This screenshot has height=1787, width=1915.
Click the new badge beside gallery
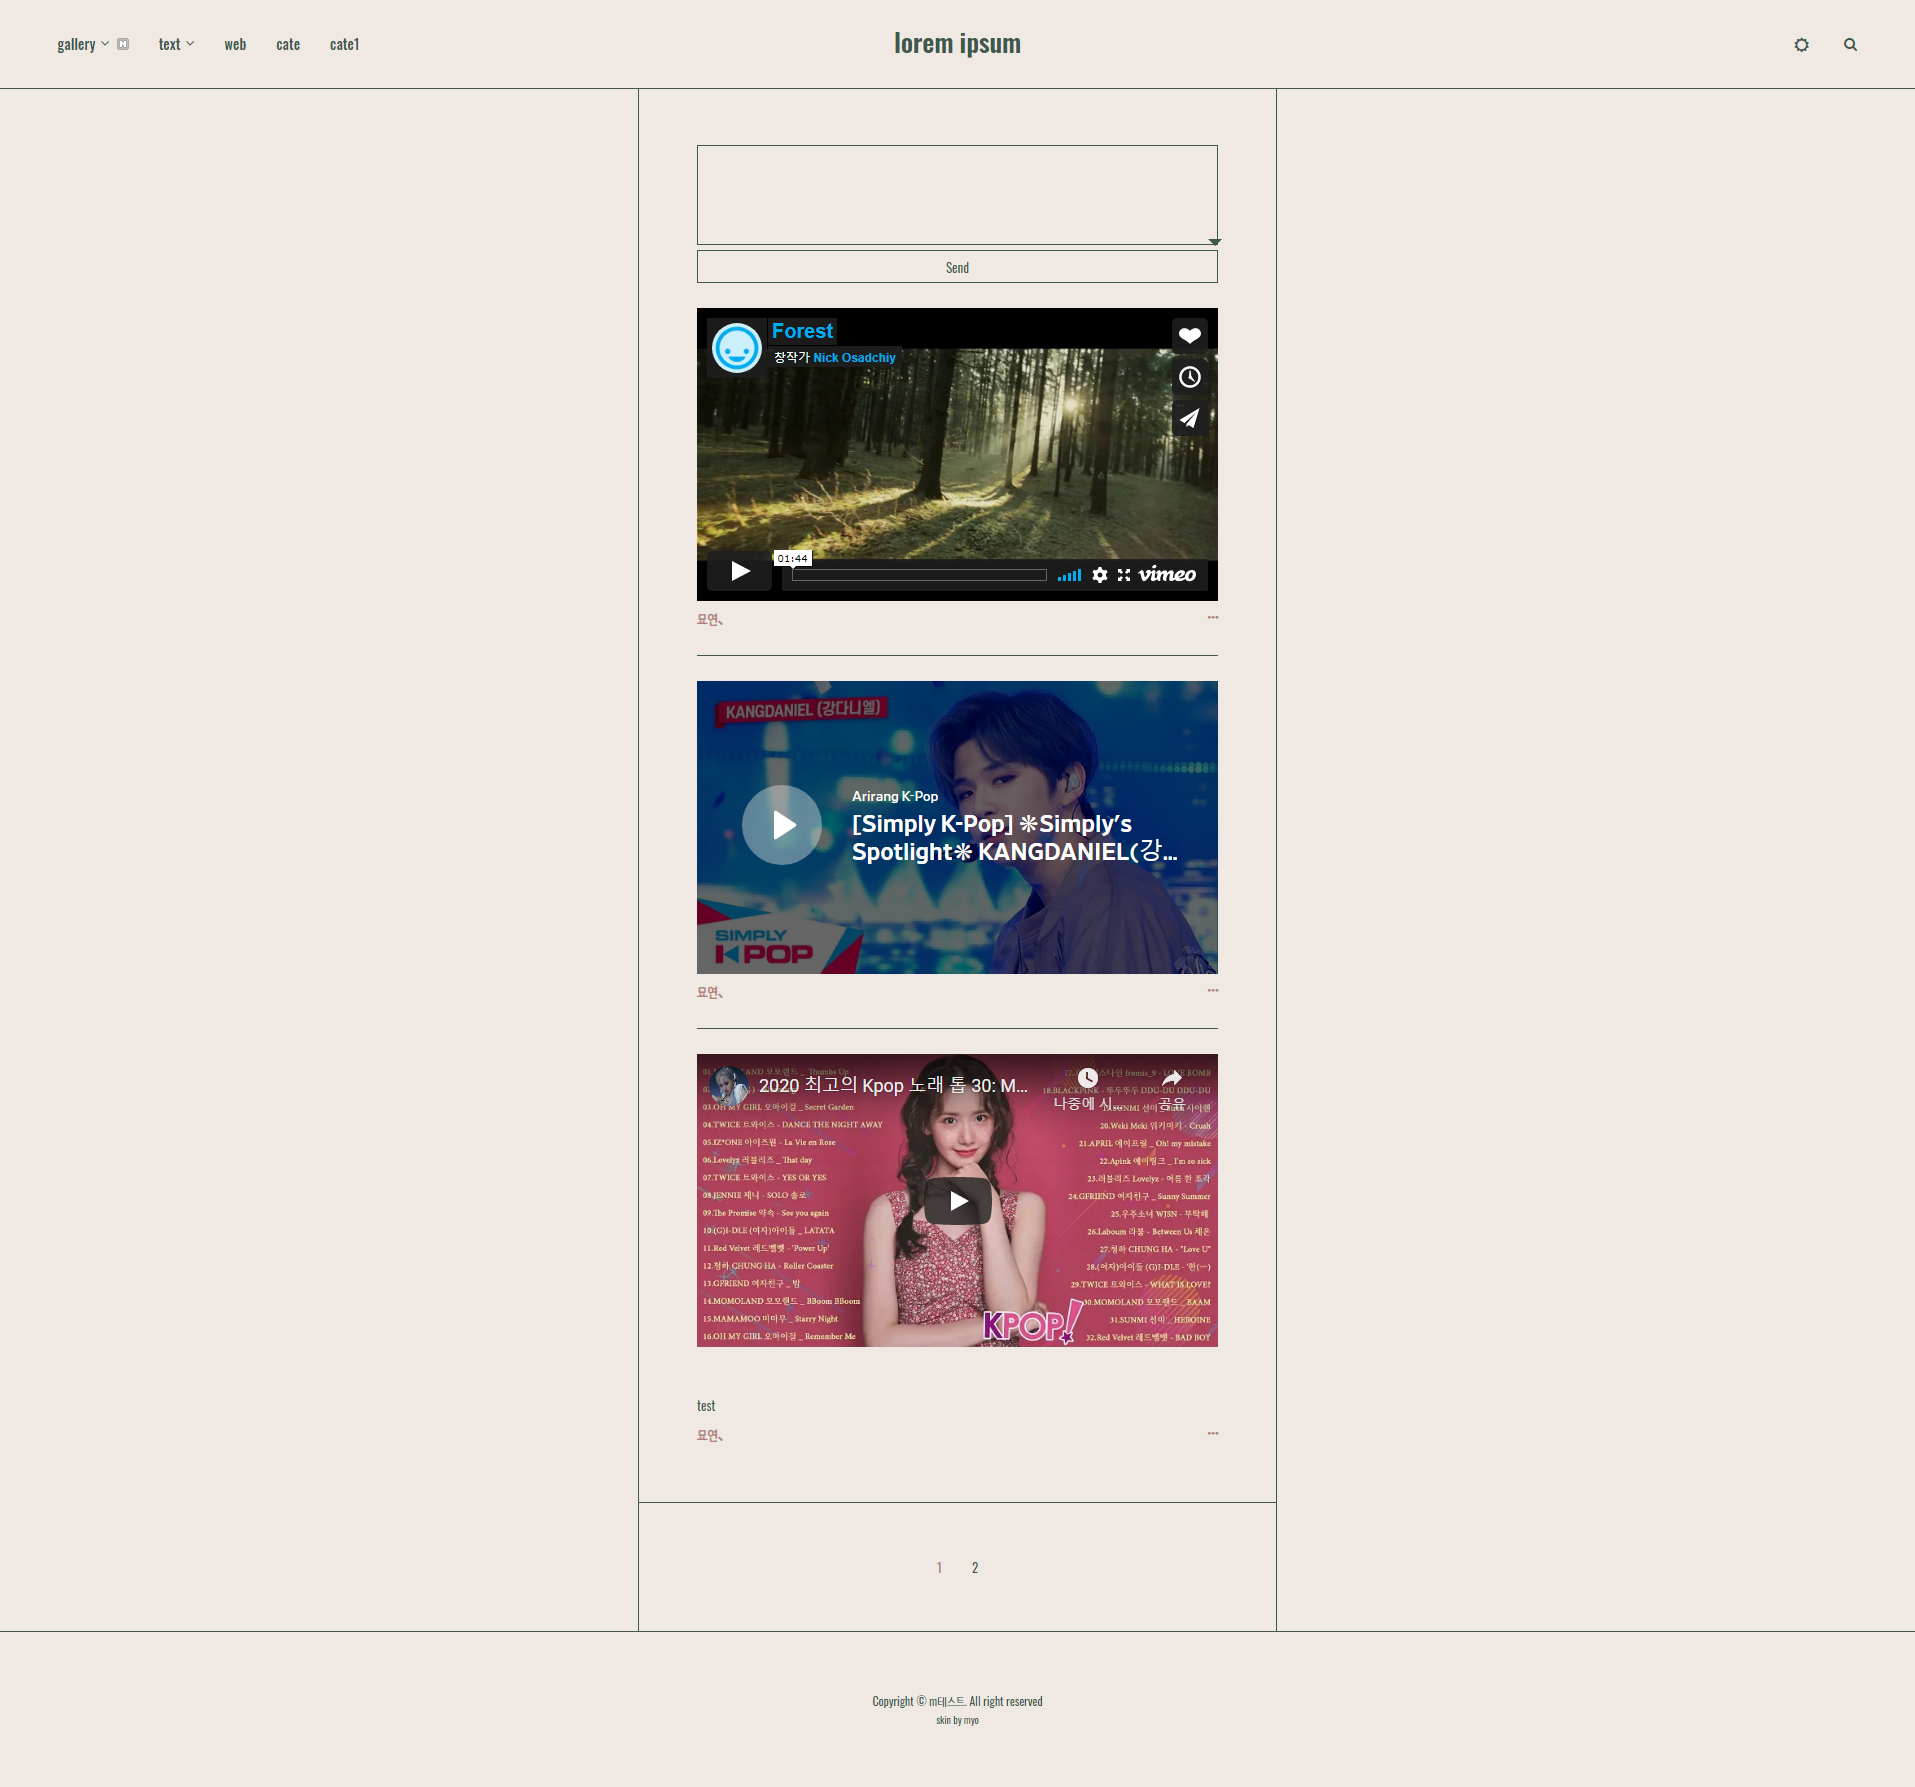123,44
